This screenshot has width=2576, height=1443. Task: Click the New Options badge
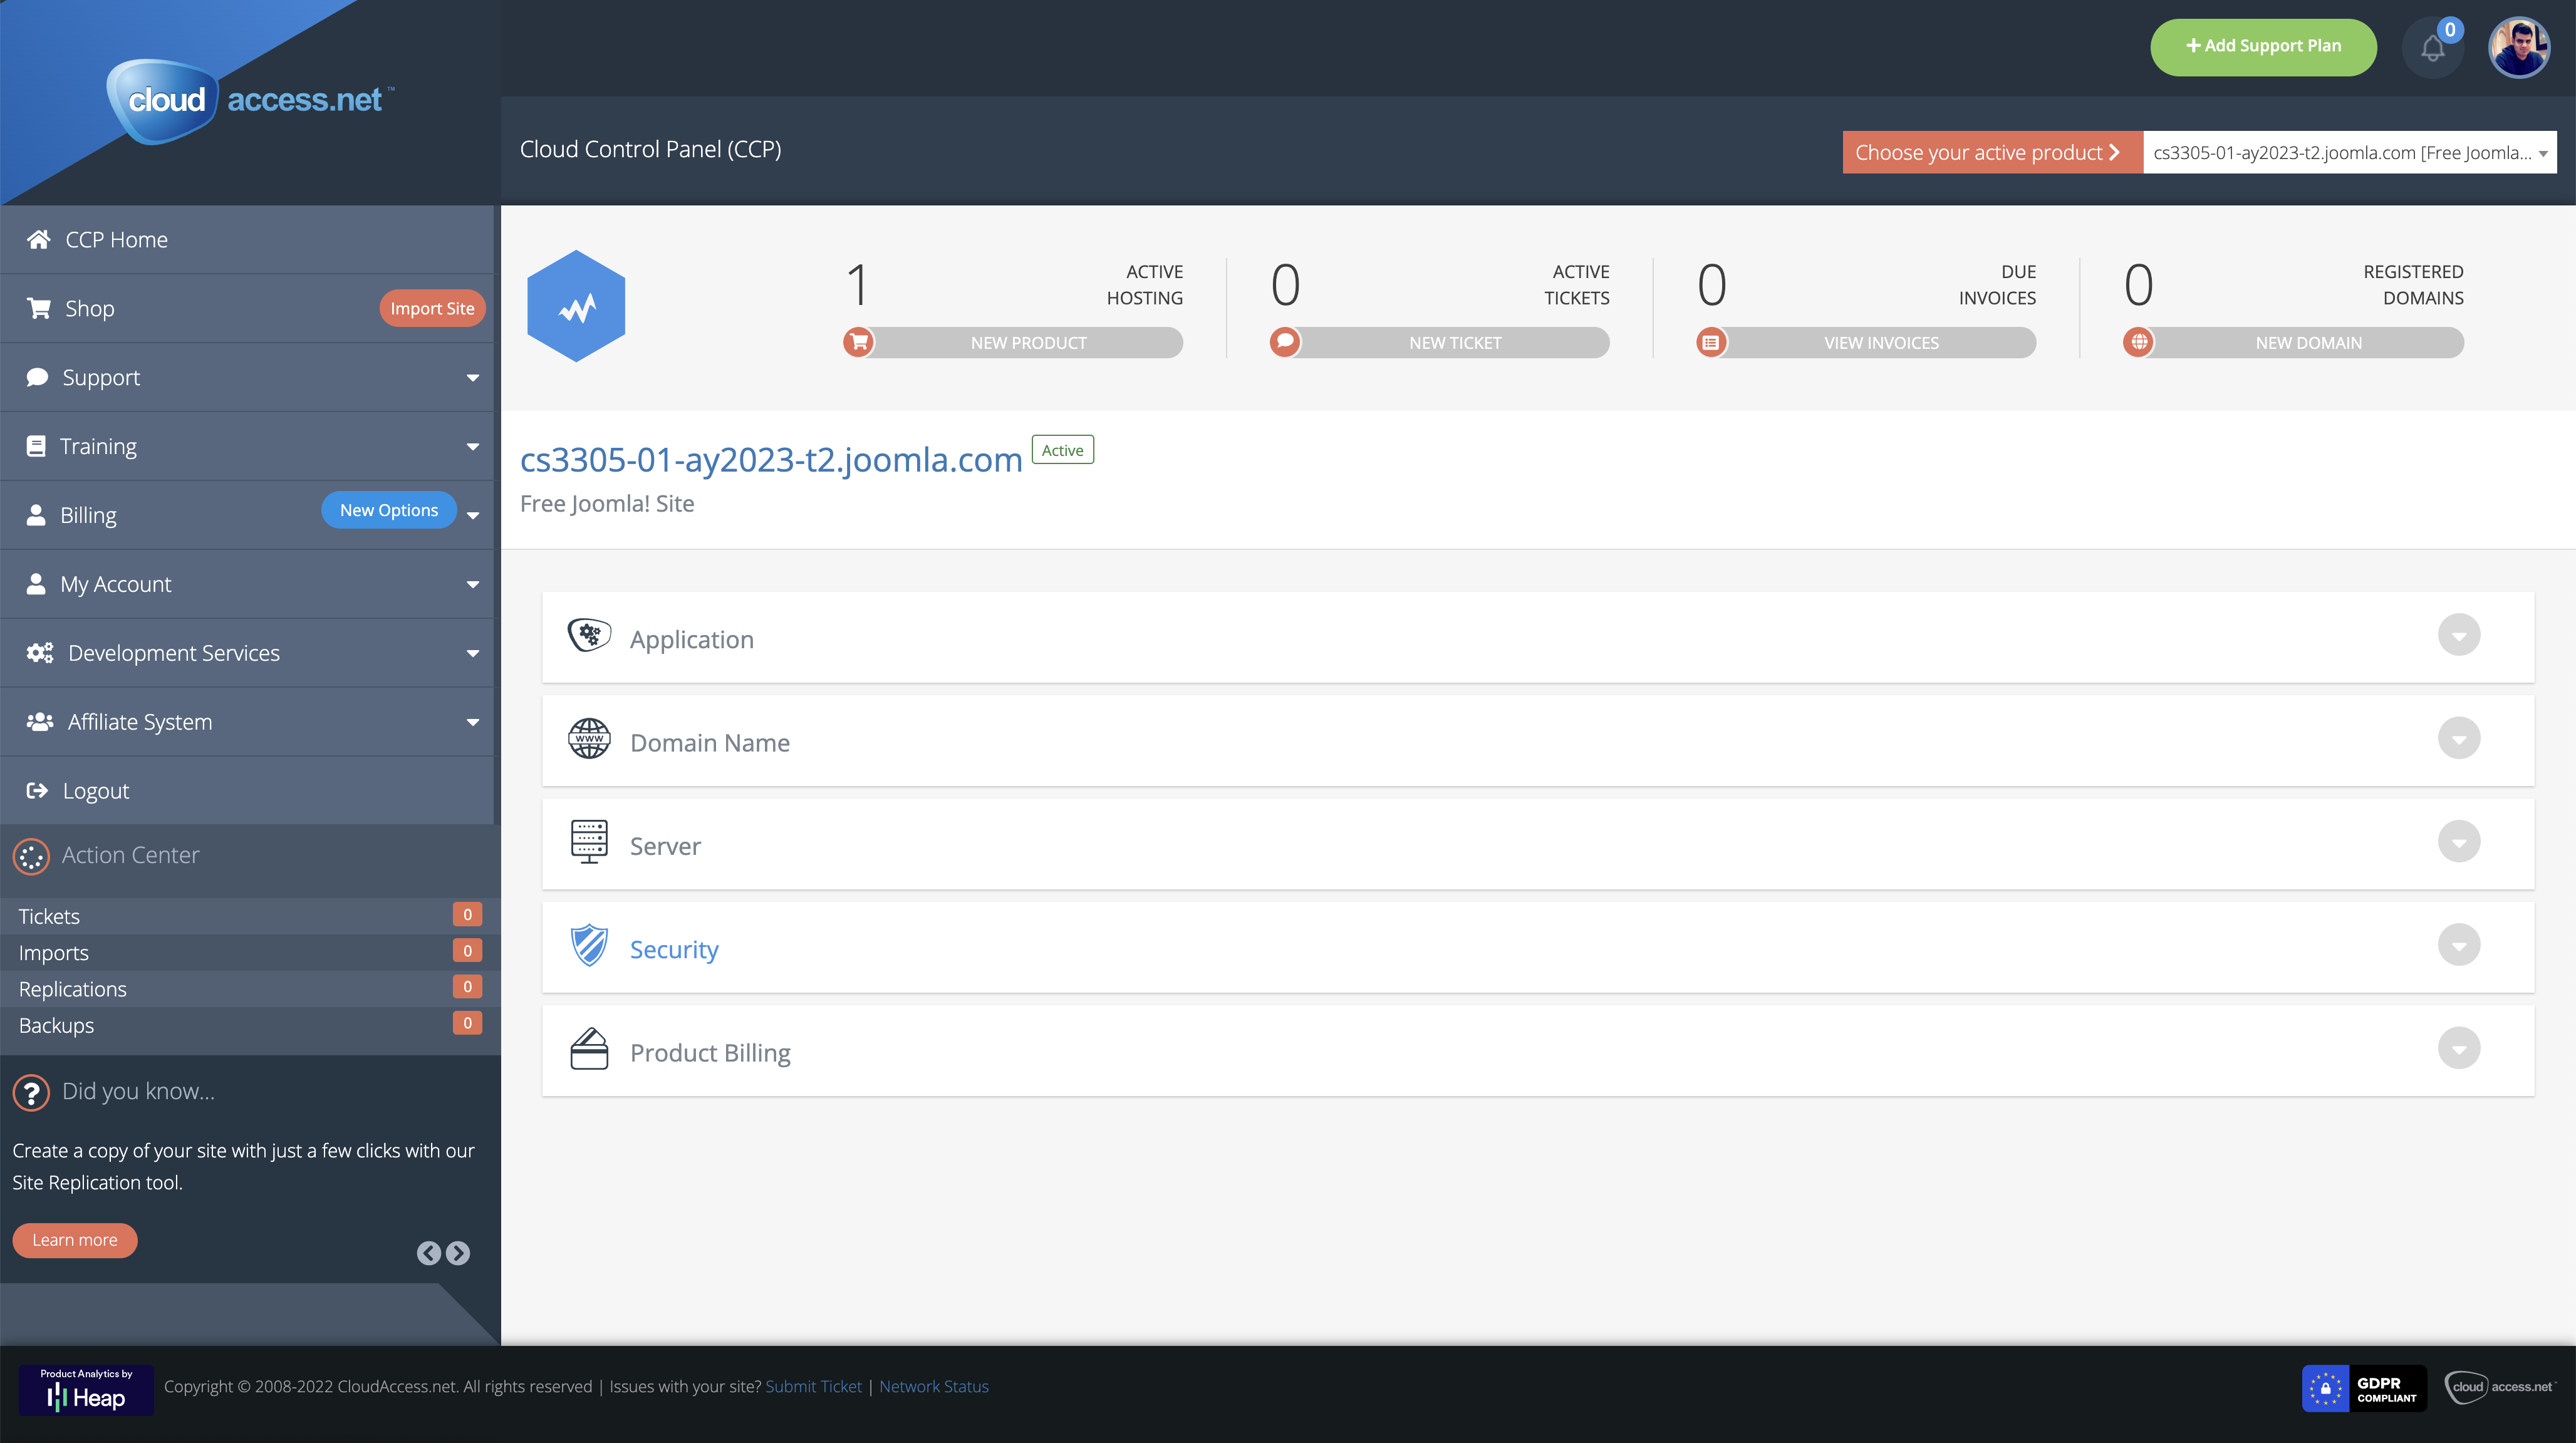[389, 510]
